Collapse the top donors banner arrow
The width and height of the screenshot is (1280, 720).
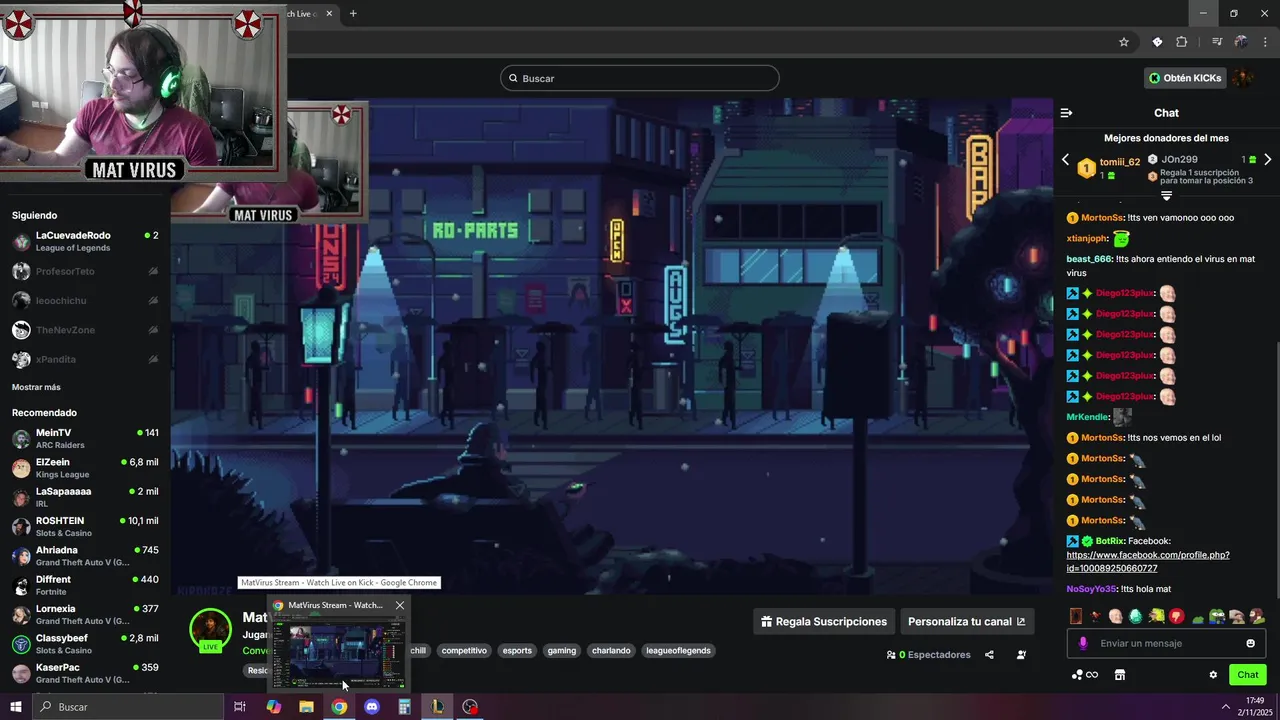pyautogui.click(x=1166, y=196)
